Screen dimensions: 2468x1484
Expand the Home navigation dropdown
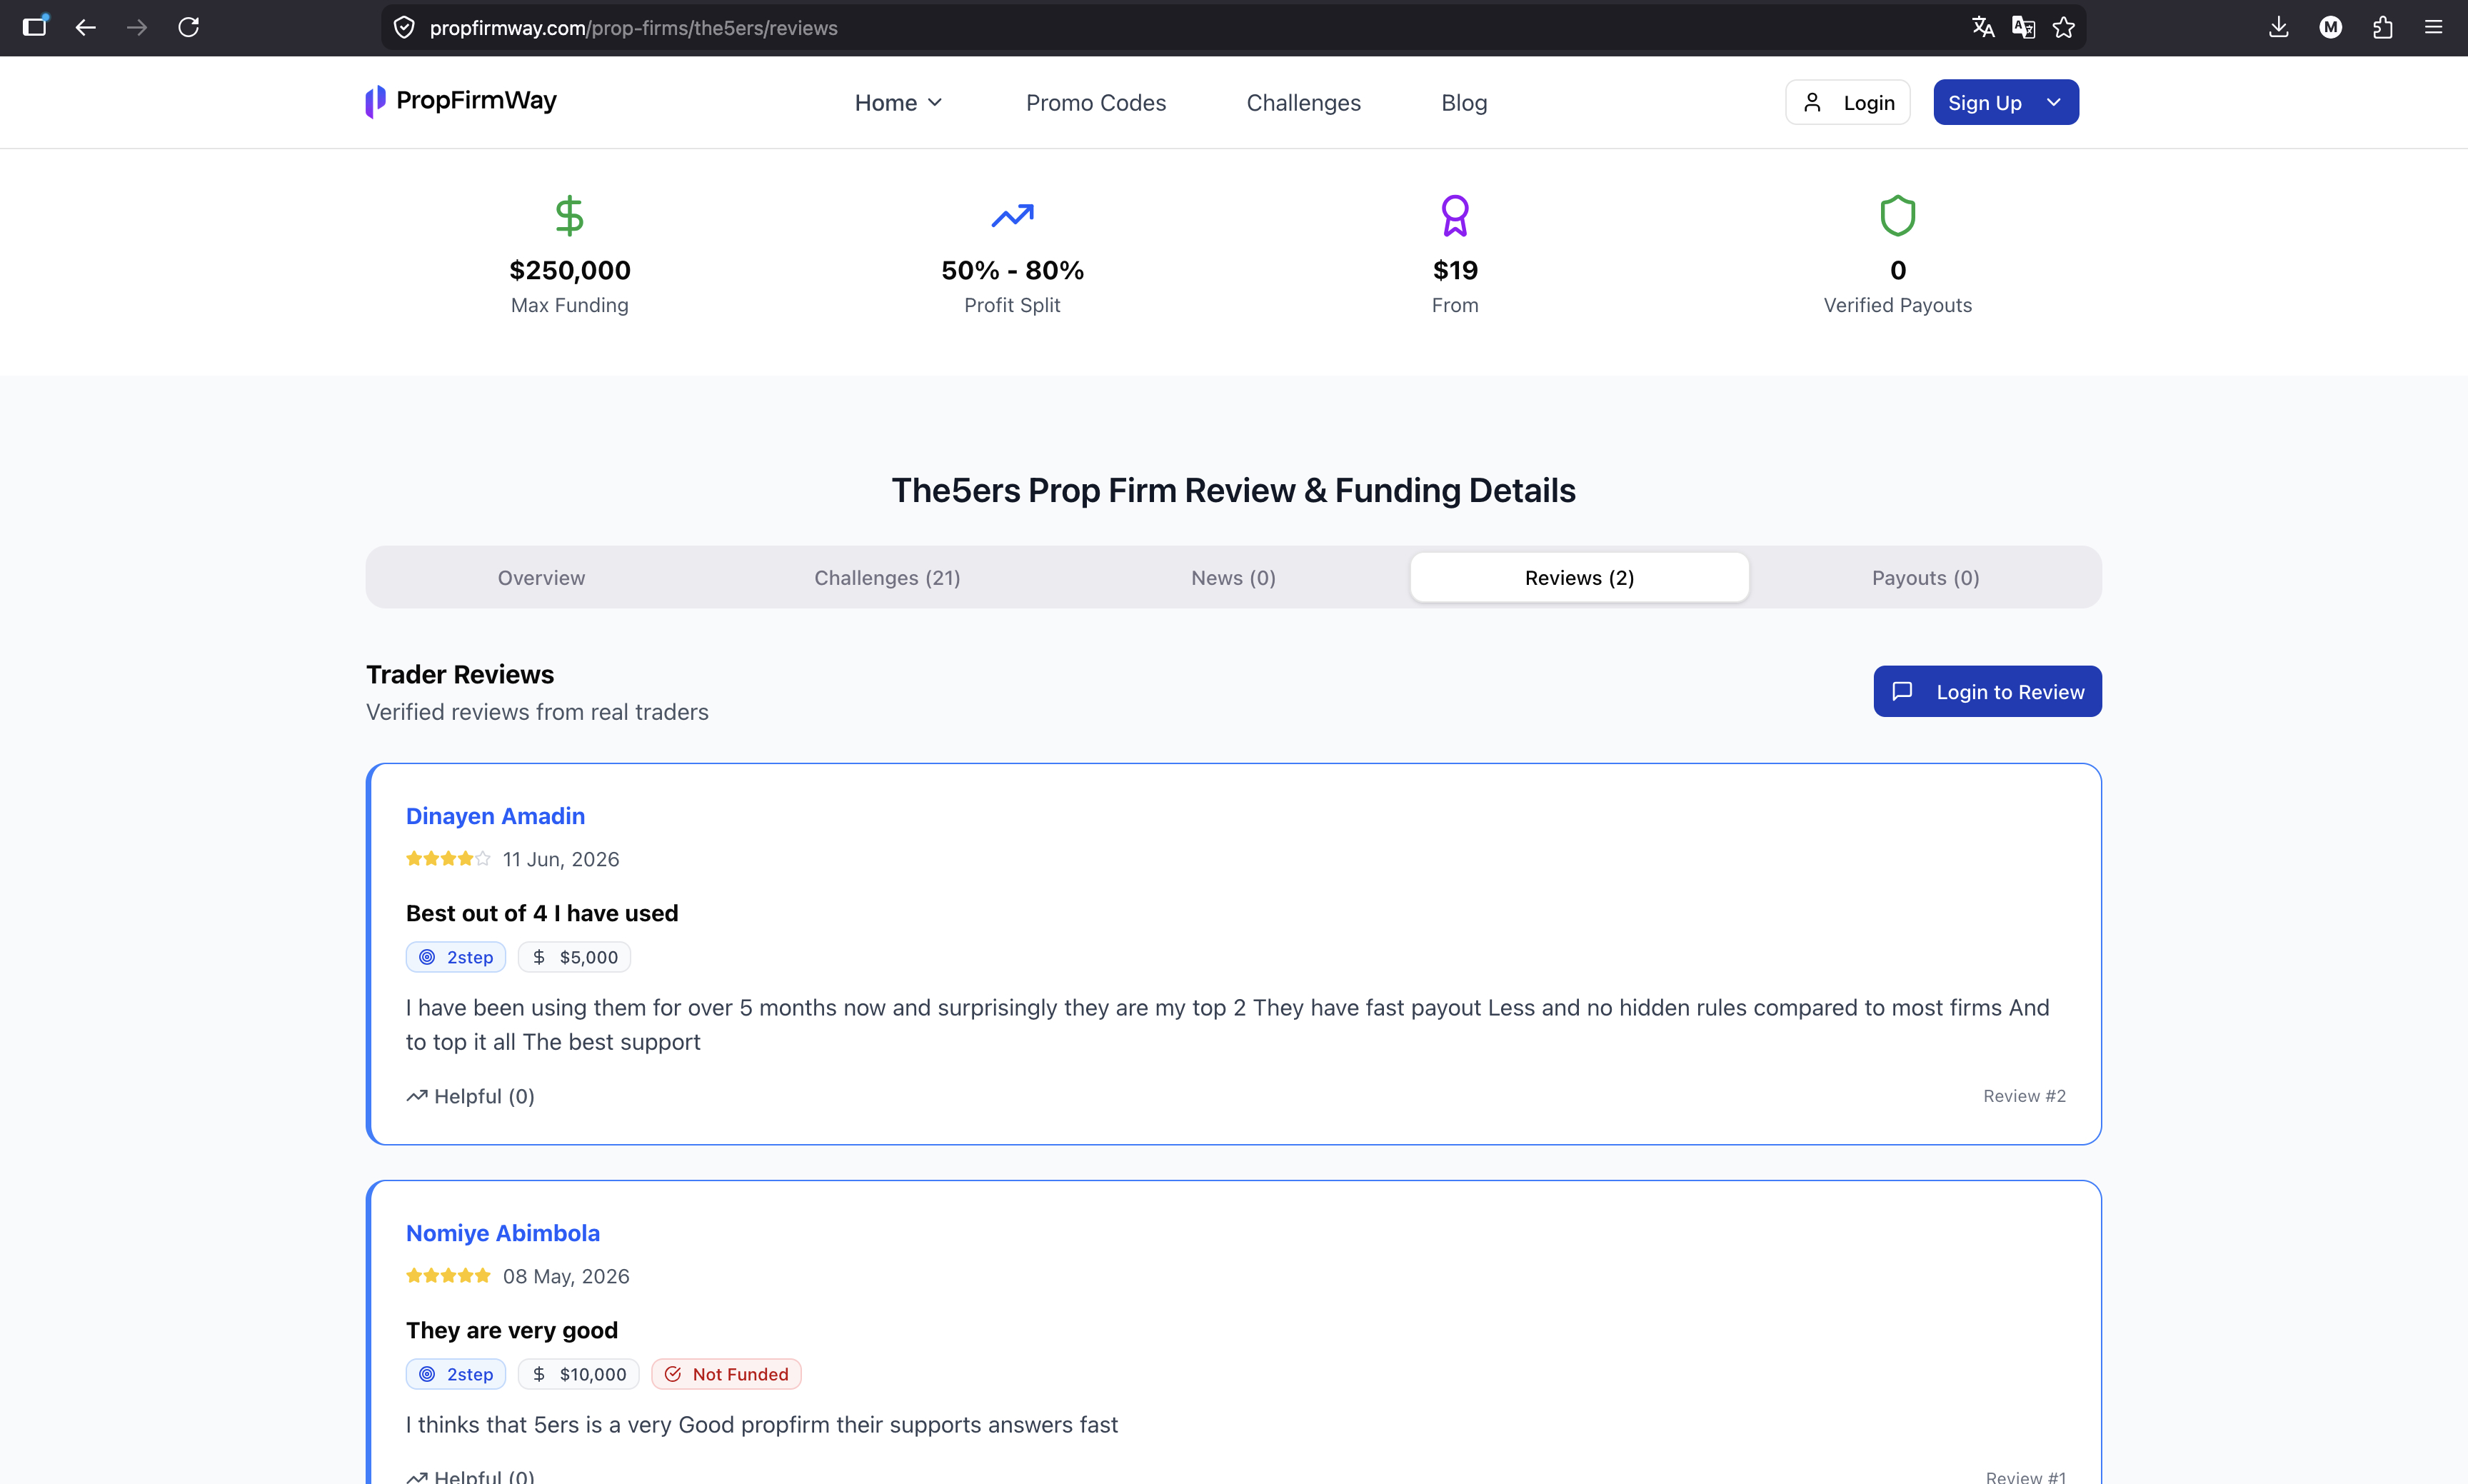[x=898, y=102]
